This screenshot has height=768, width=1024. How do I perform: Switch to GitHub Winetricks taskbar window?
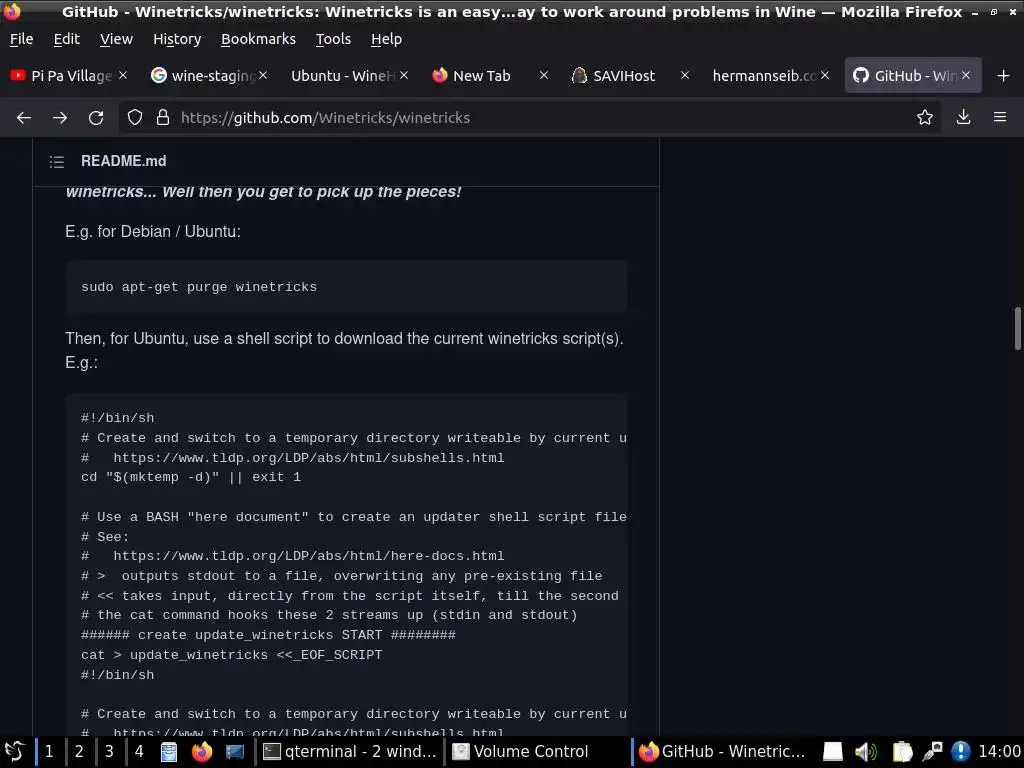723,752
